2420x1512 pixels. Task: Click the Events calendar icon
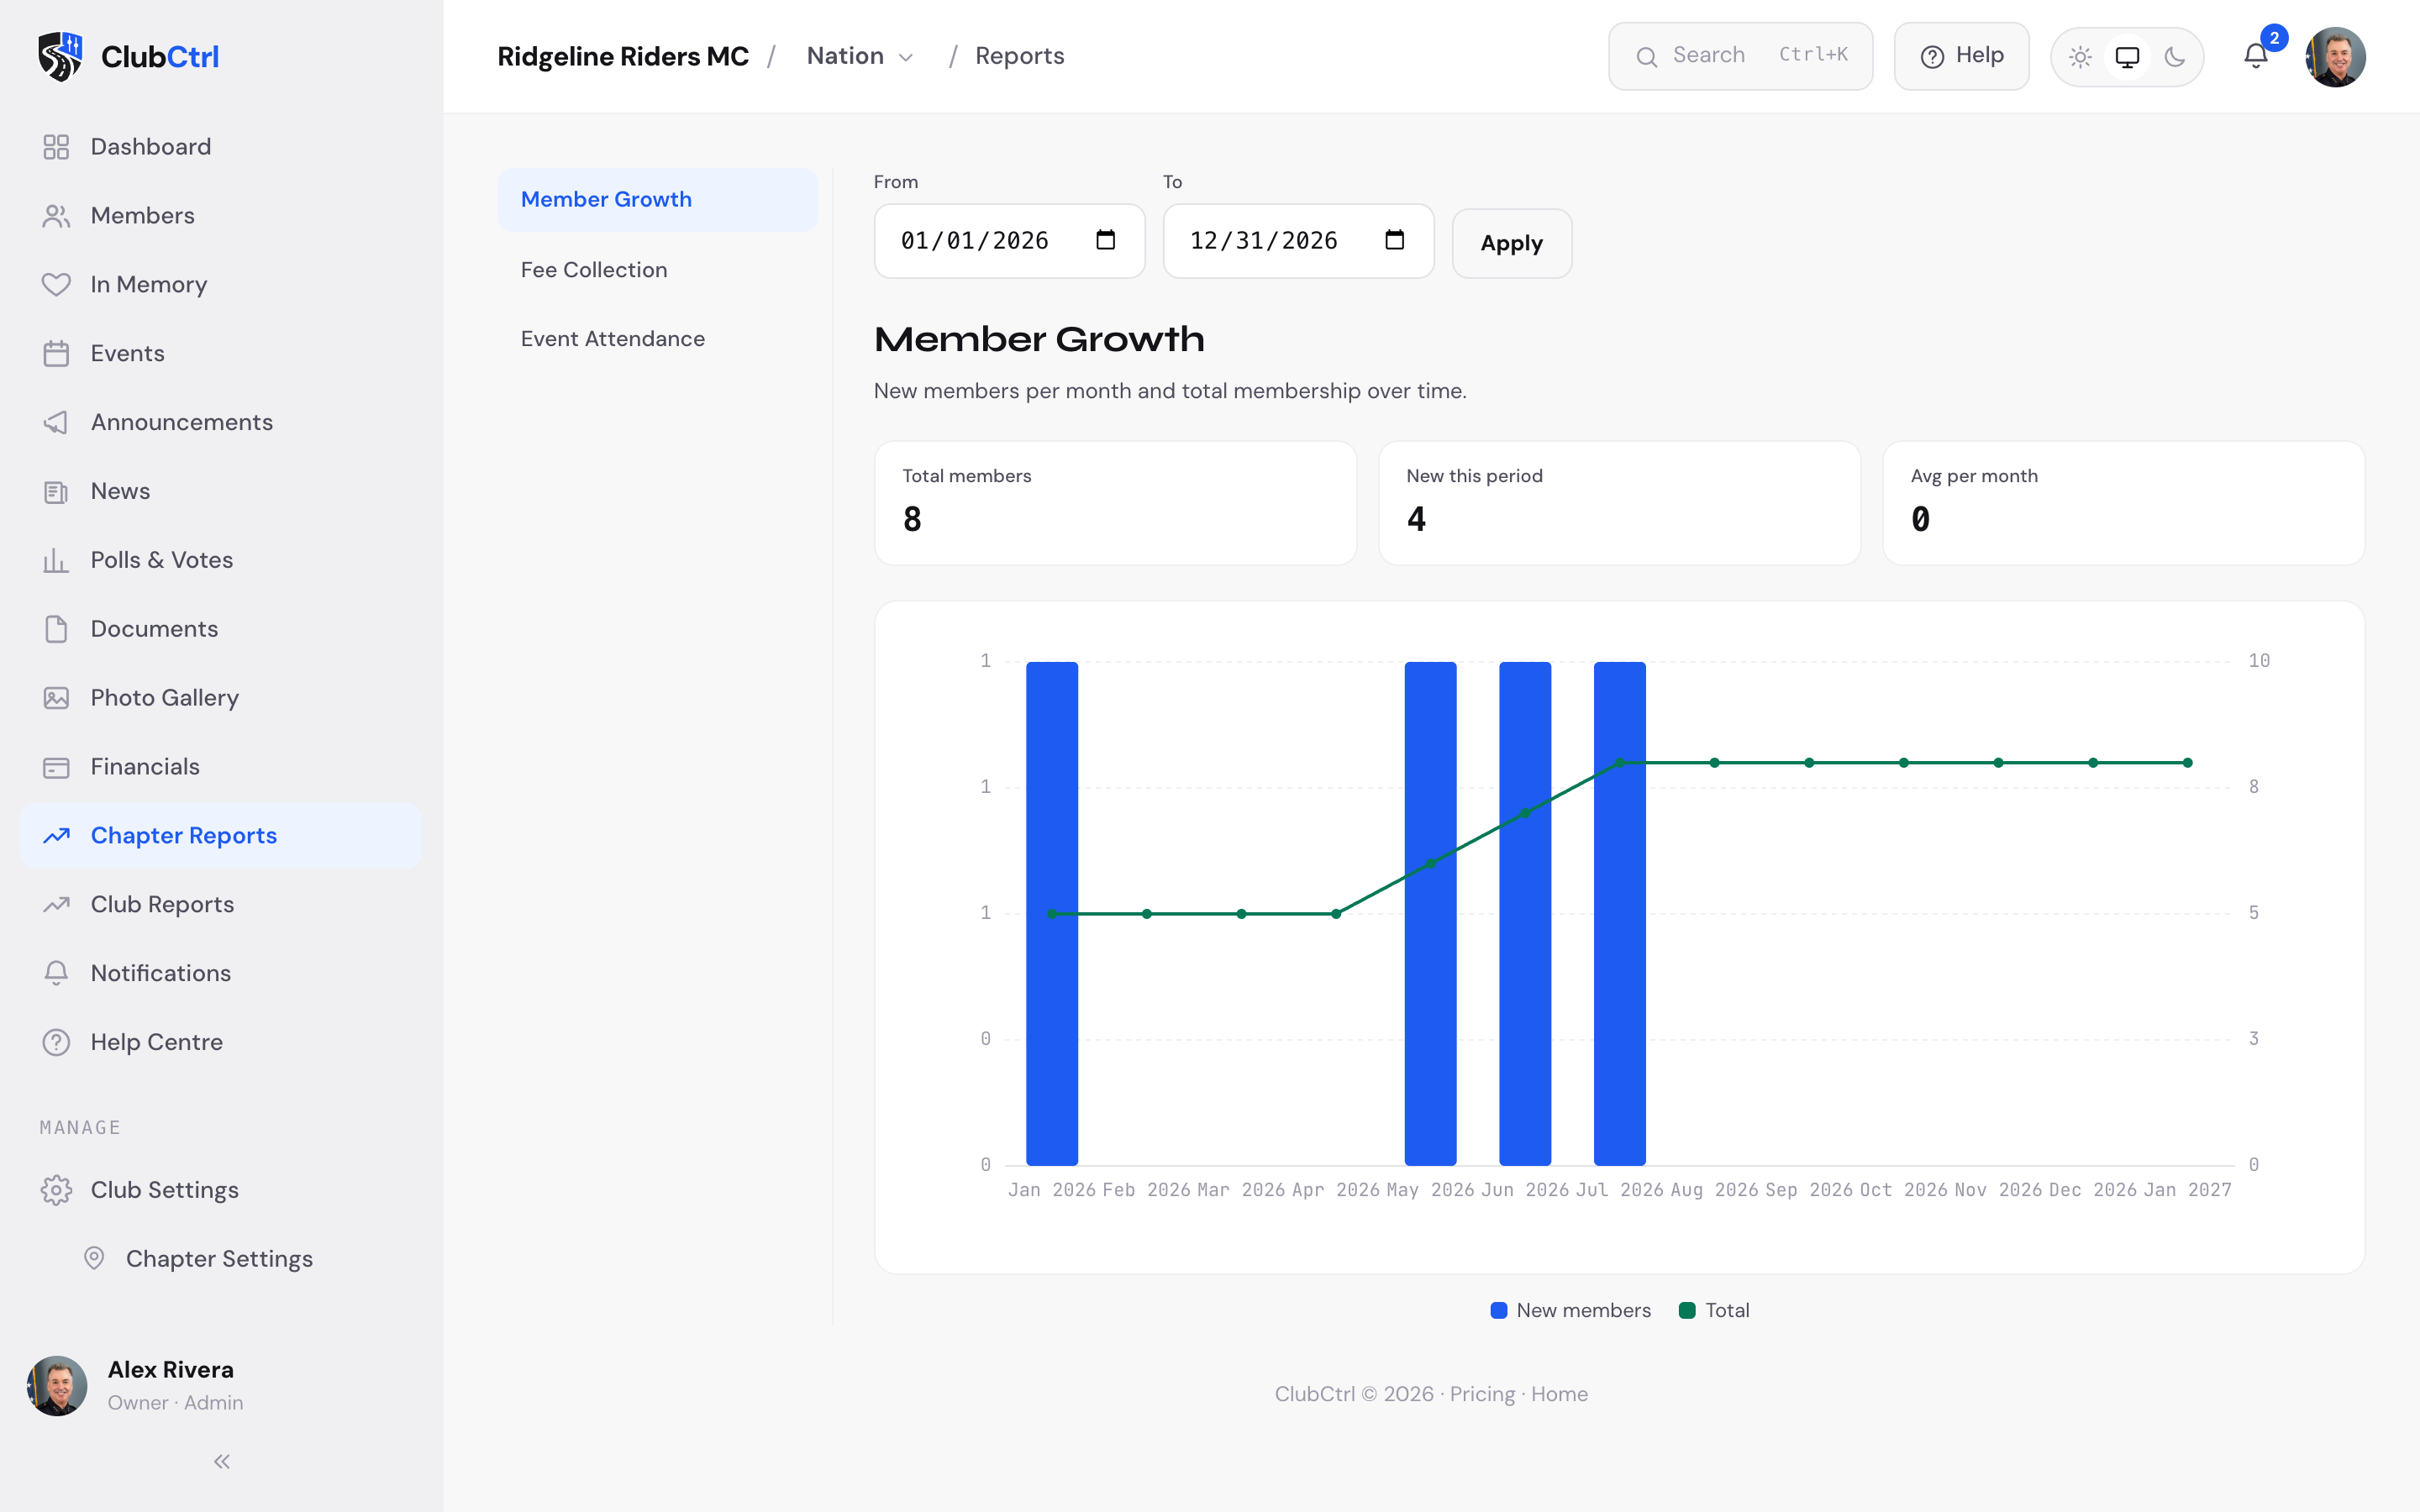(x=56, y=354)
